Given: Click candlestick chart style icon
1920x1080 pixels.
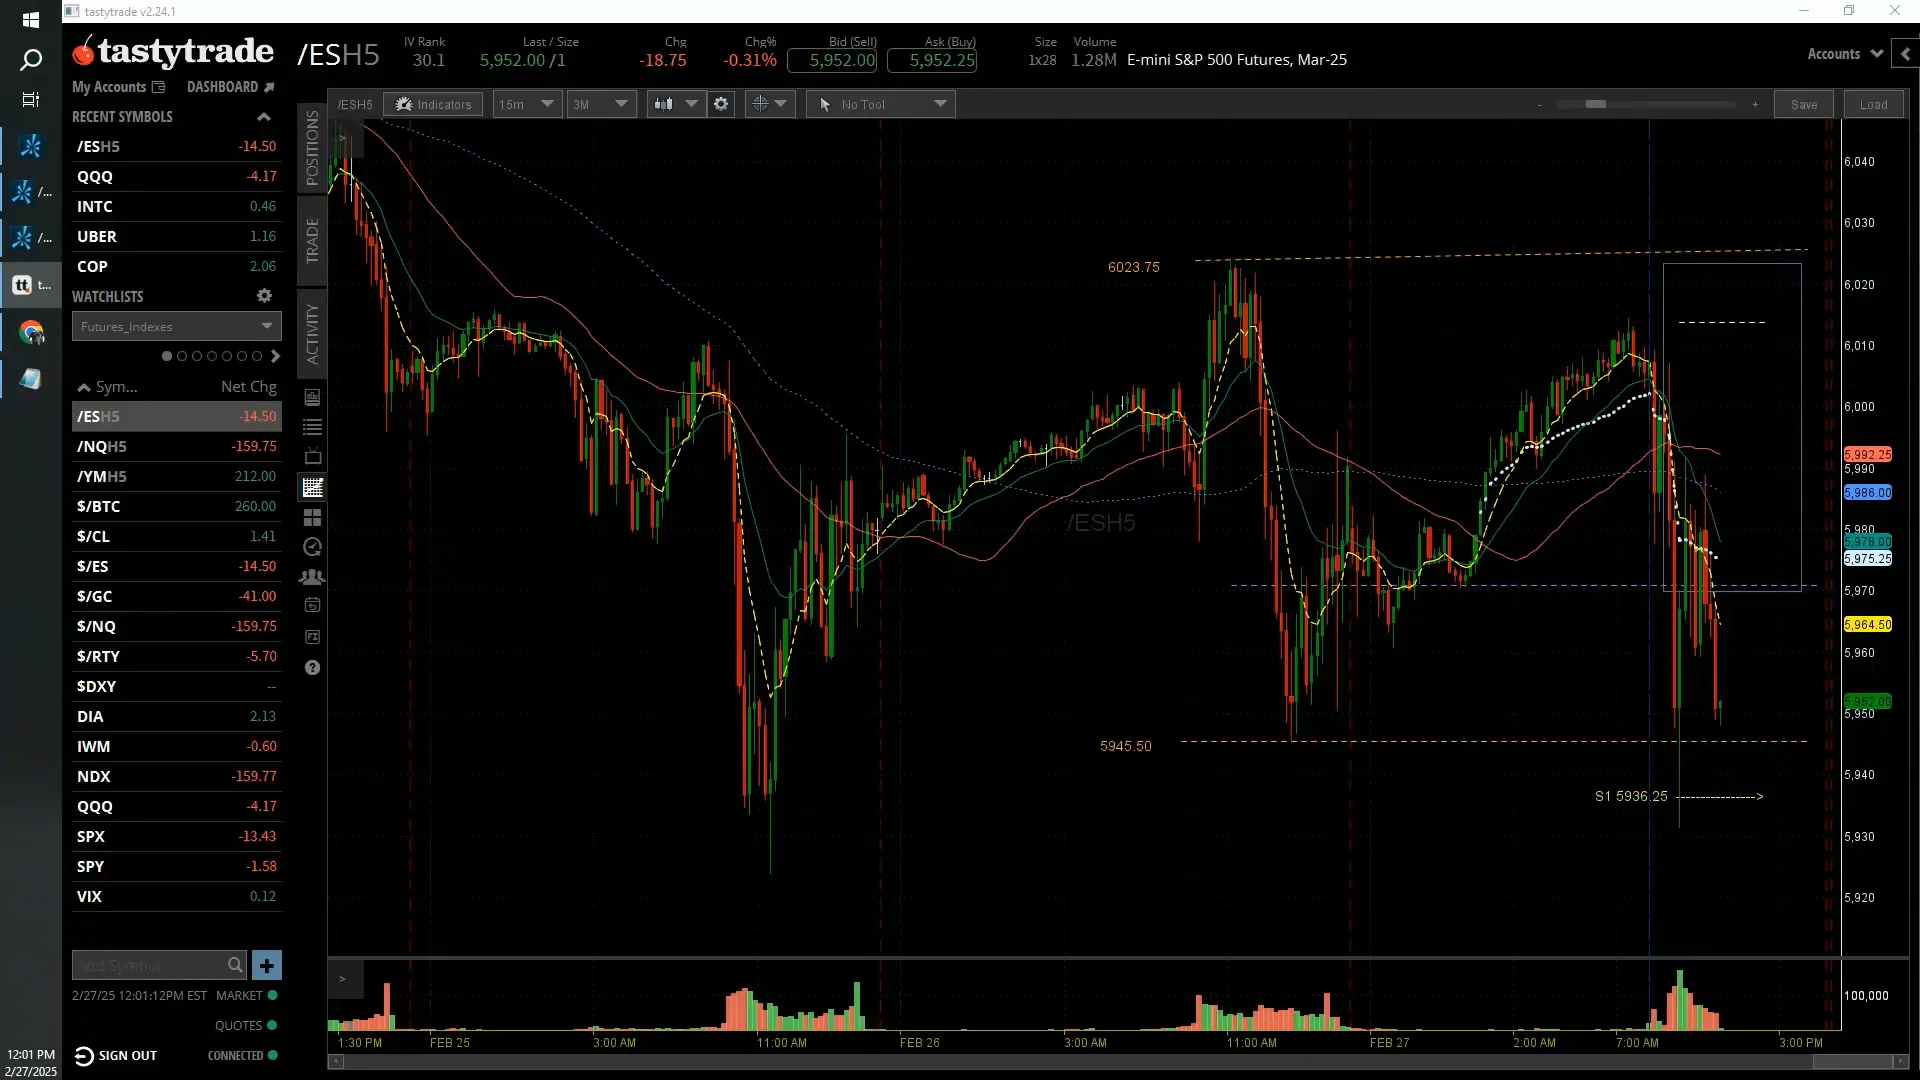Looking at the screenshot, I should 663,104.
